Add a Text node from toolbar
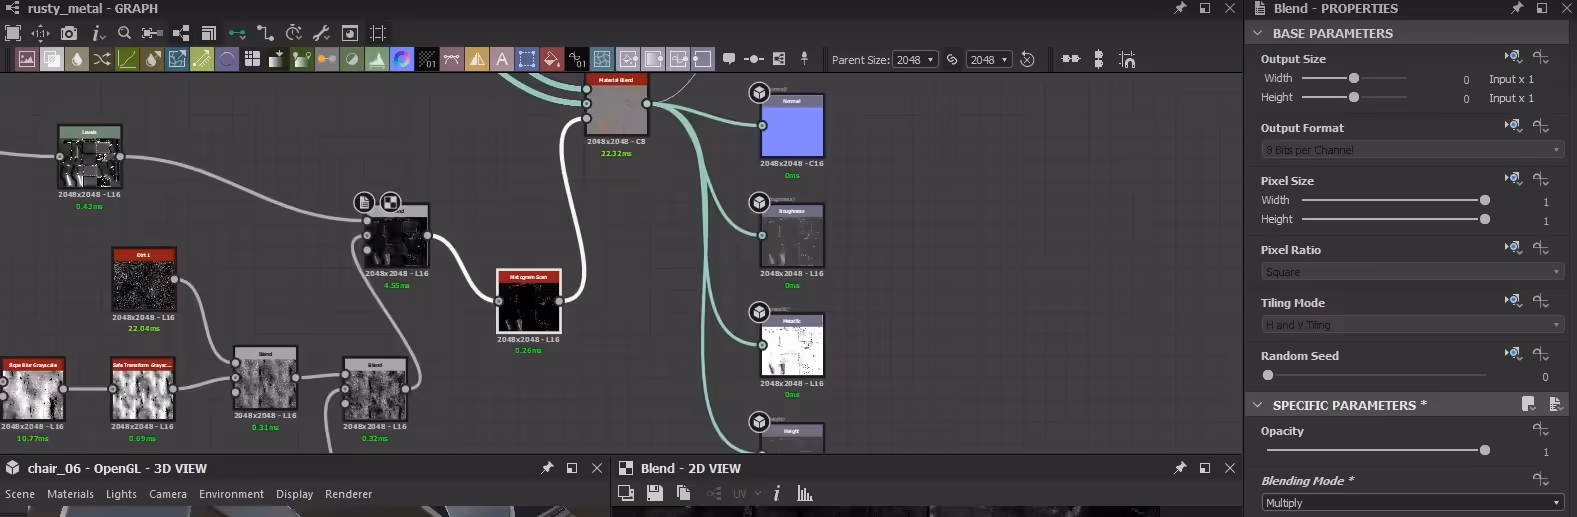Image resolution: width=1577 pixels, height=517 pixels. (x=502, y=59)
